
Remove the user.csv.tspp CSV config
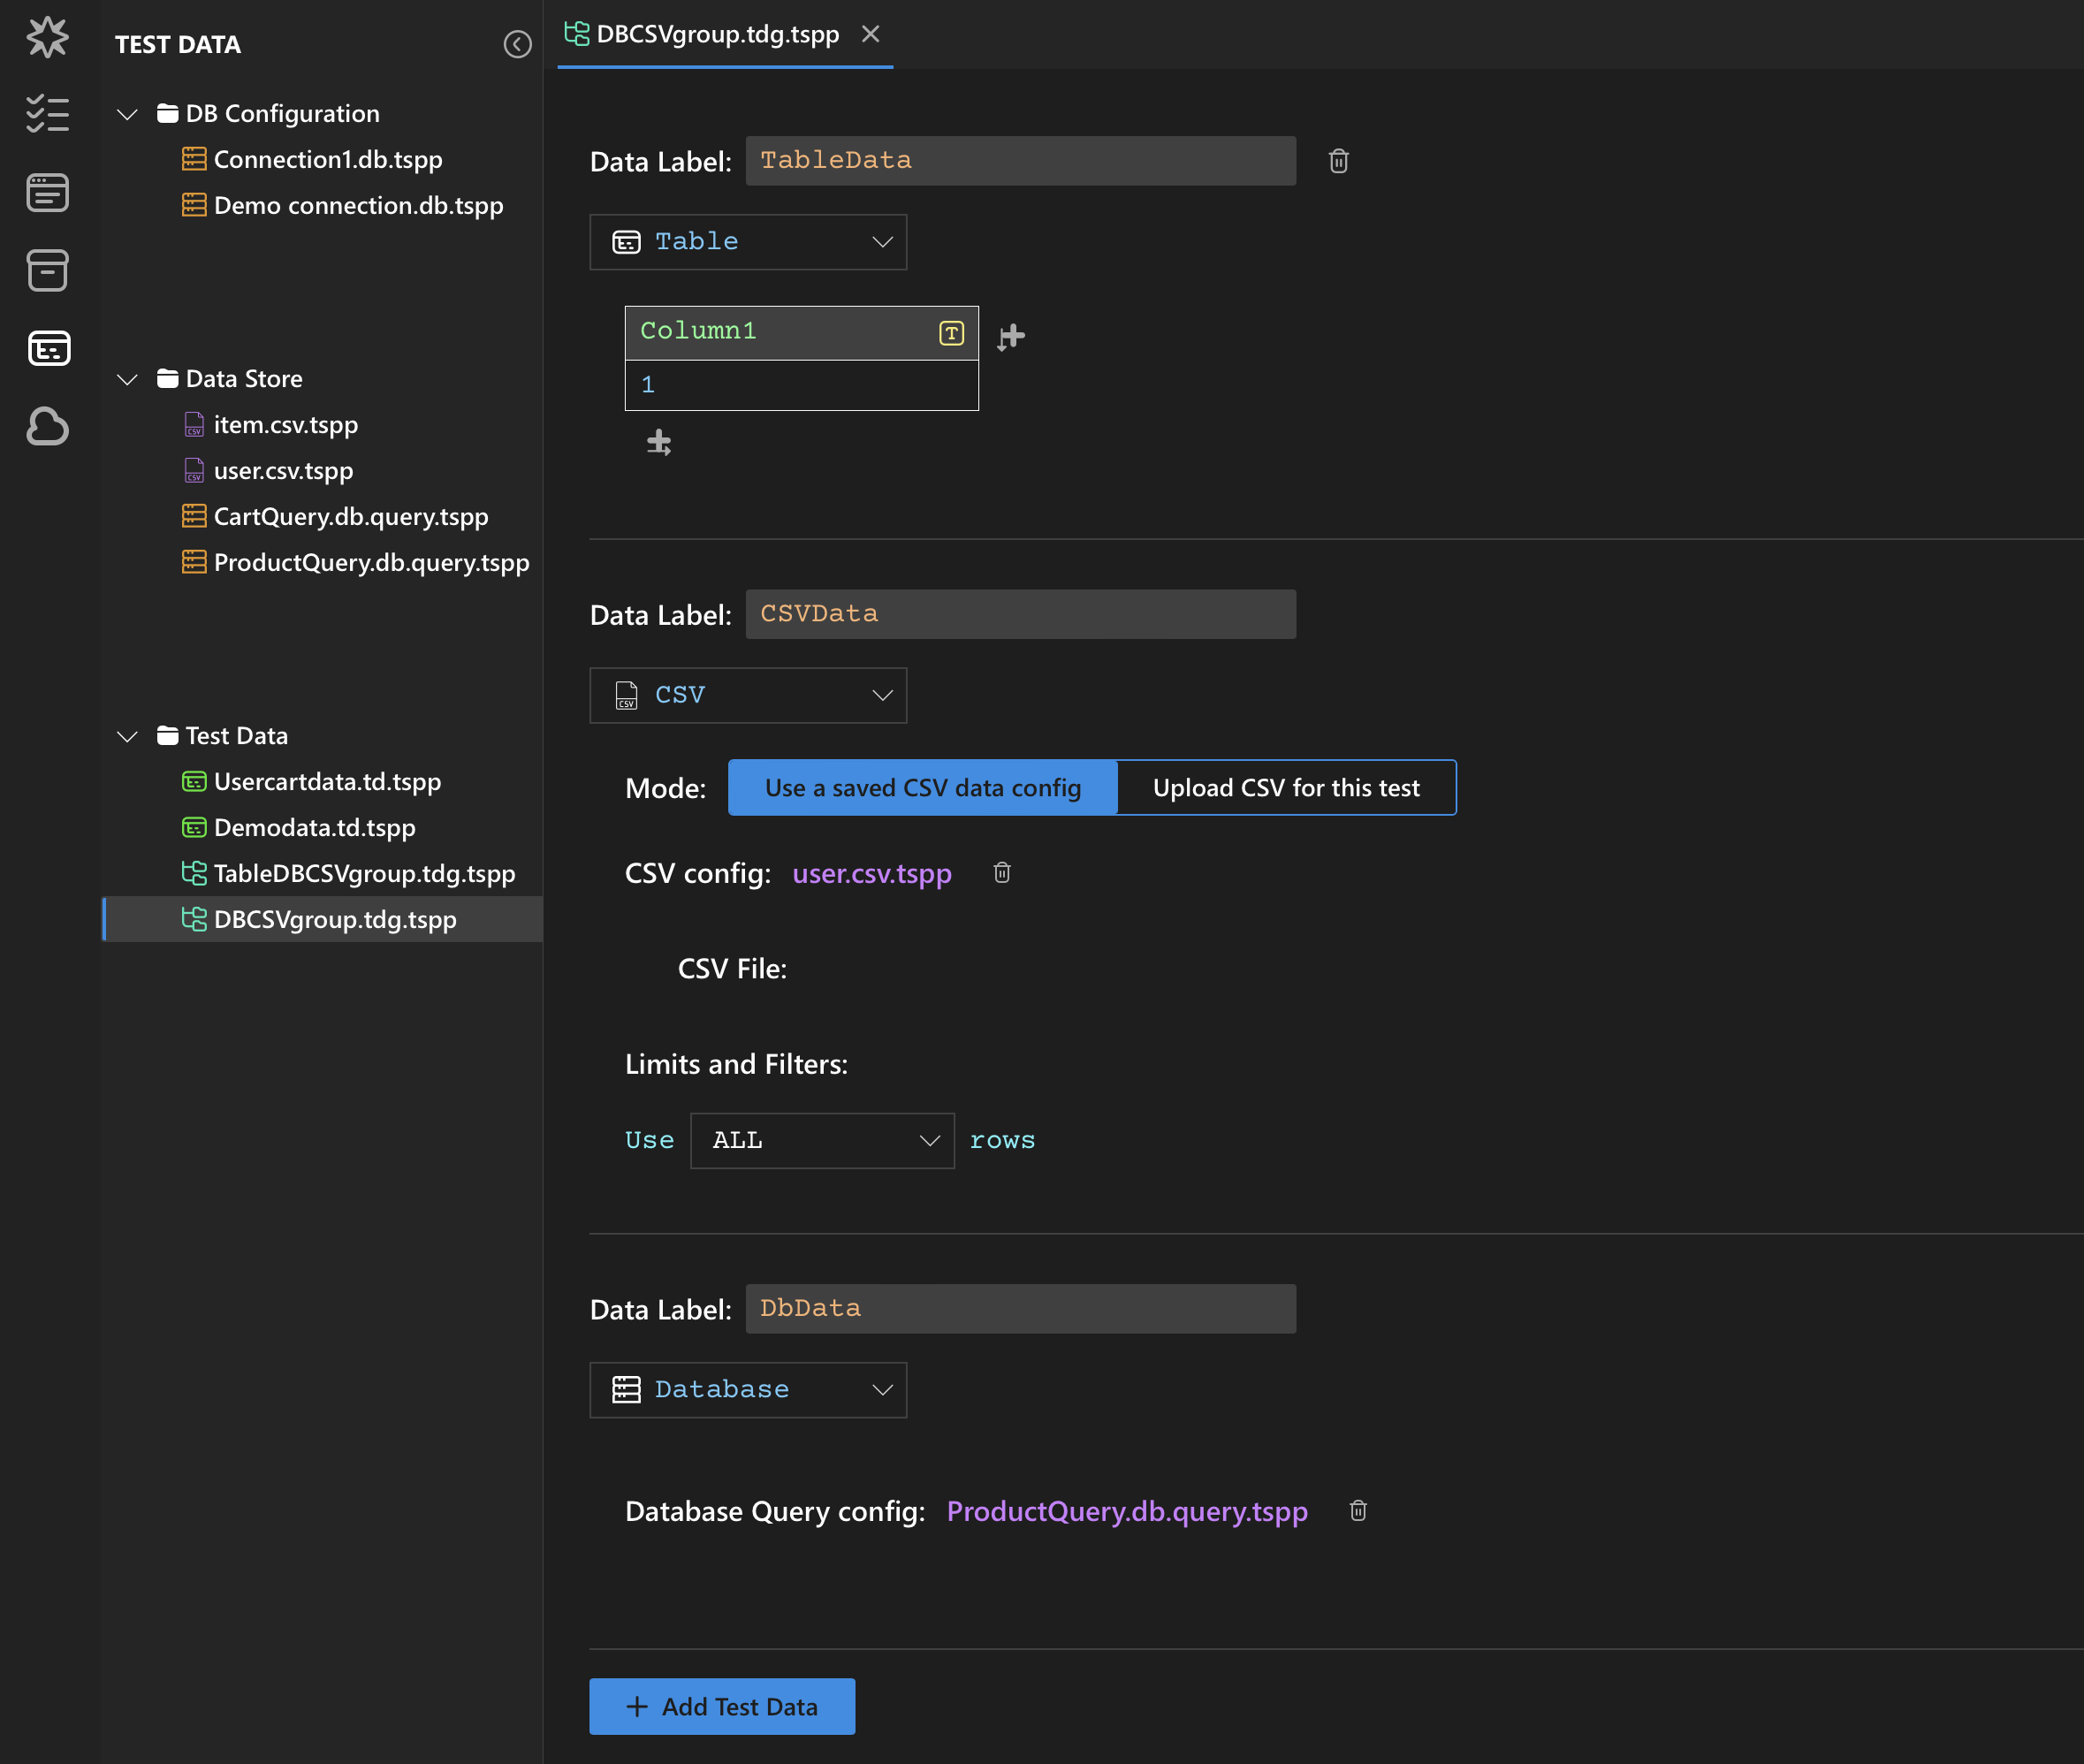click(1001, 873)
